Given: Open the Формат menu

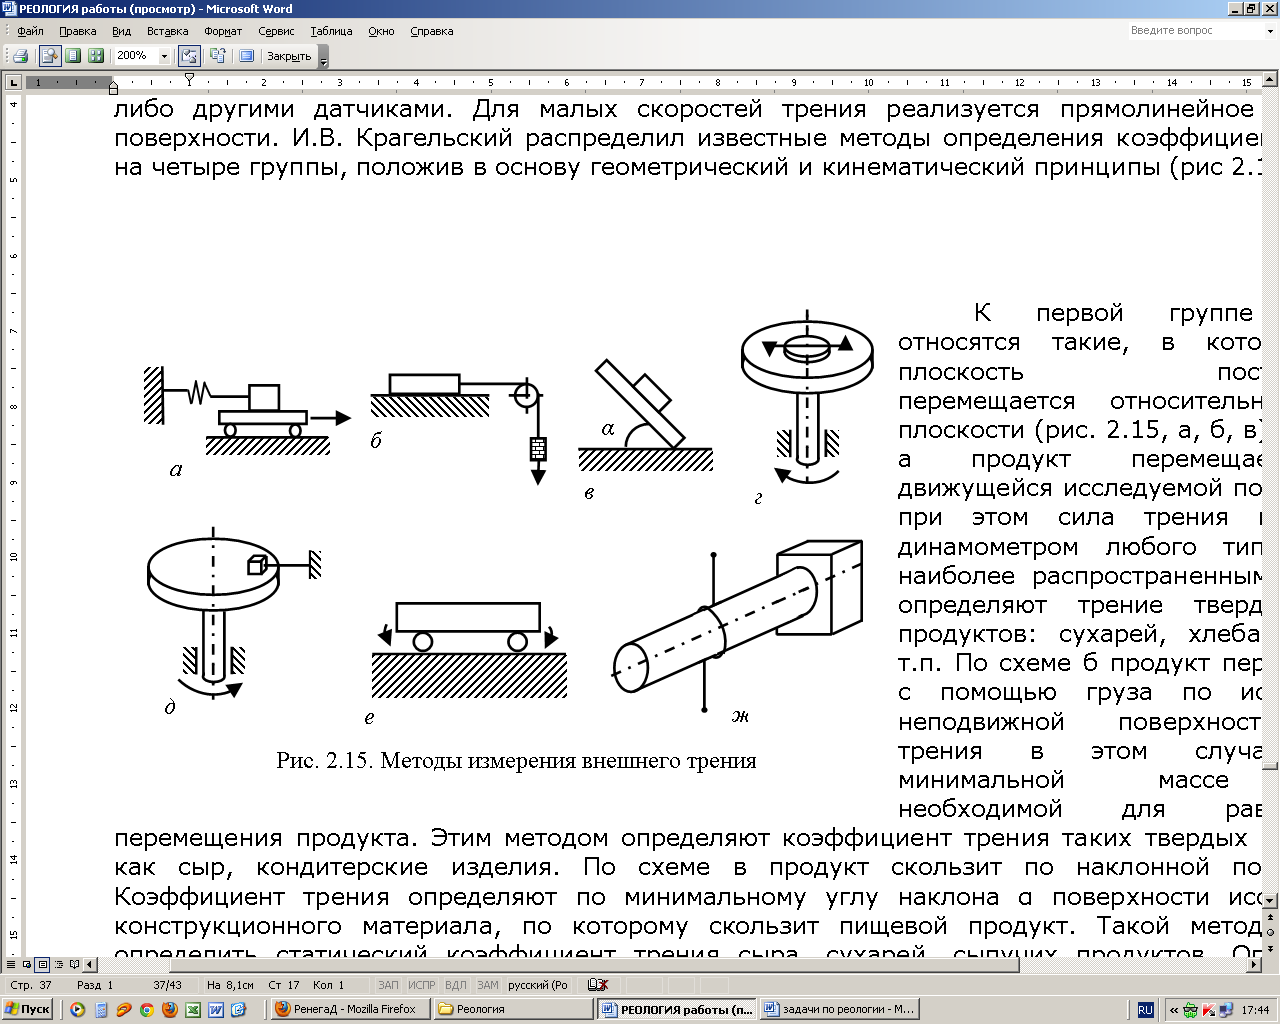Looking at the screenshot, I should click(x=223, y=31).
